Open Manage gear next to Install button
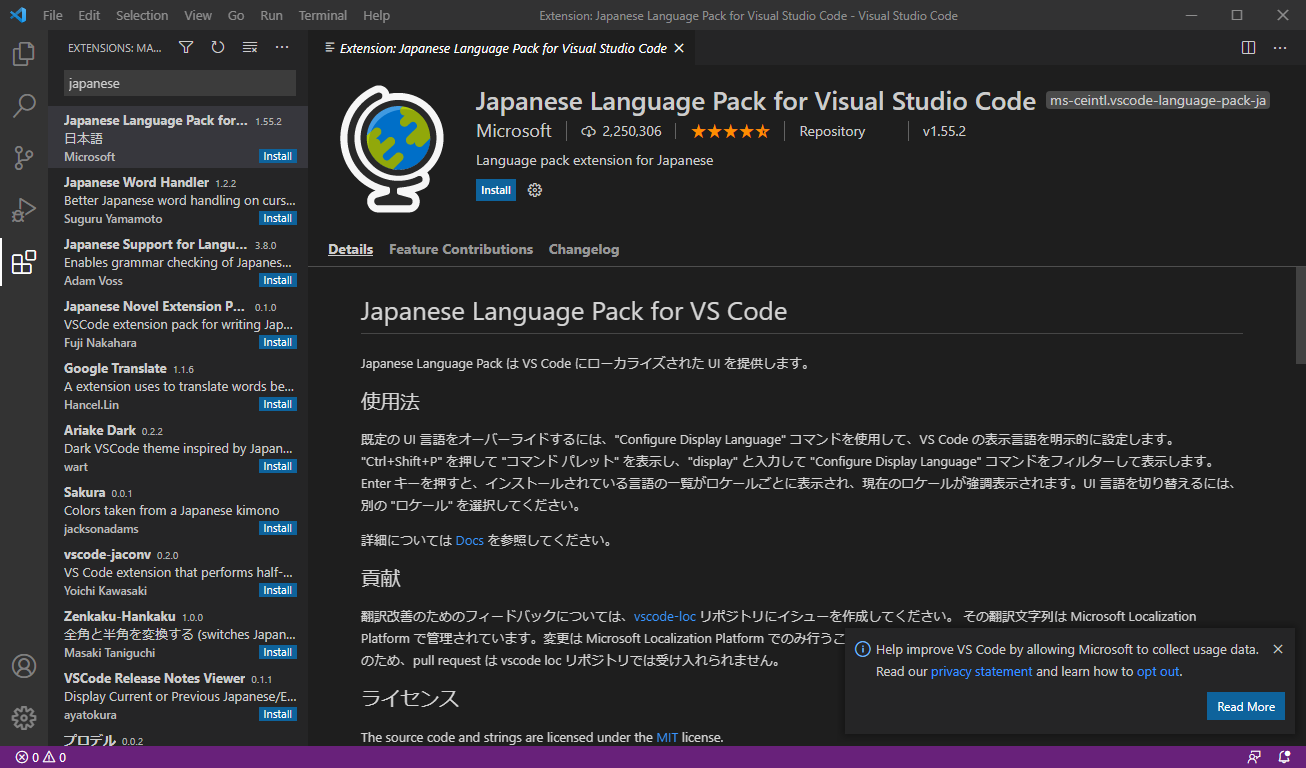This screenshot has height=768, width=1306. 535,190
